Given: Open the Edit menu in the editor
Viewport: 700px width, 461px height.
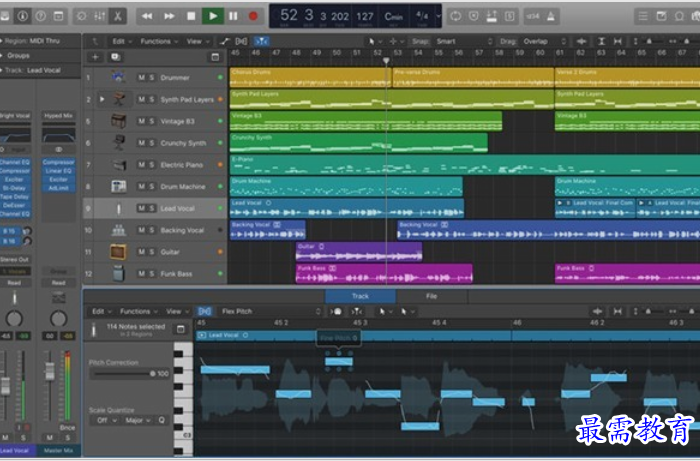Looking at the screenshot, I should [x=99, y=311].
